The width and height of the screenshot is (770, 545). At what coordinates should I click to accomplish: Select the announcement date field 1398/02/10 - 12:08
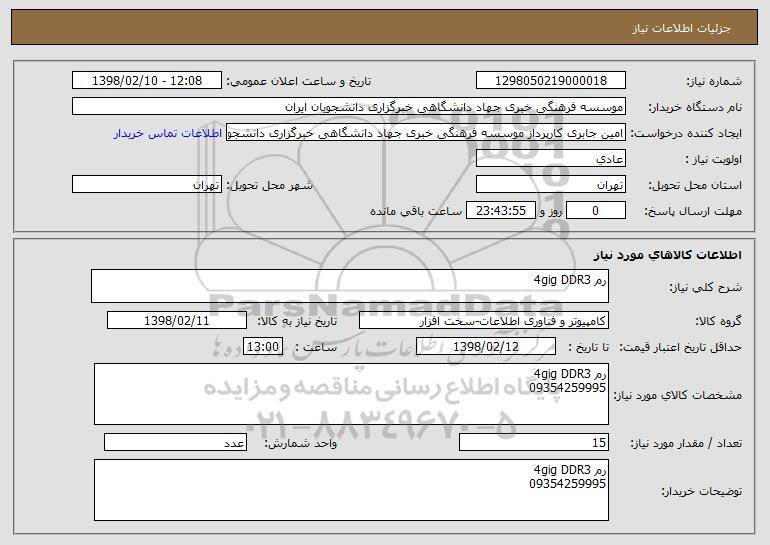(x=147, y=81)
